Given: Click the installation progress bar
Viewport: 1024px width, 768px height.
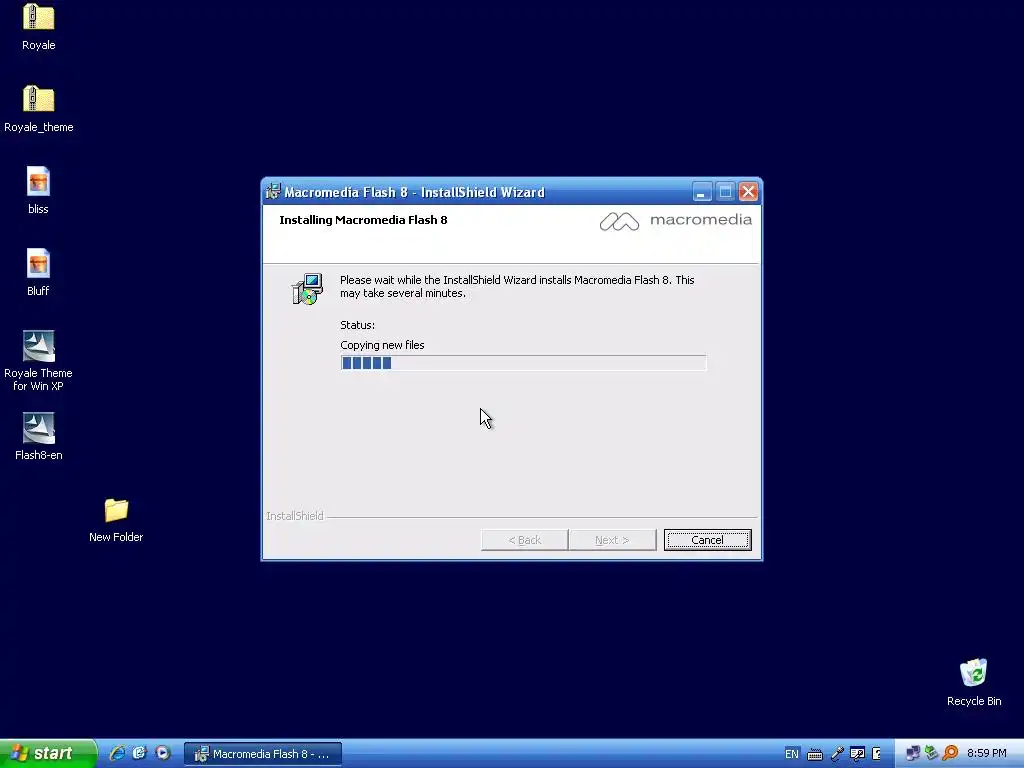Looking at the screenshot, I should pos(523,363).
